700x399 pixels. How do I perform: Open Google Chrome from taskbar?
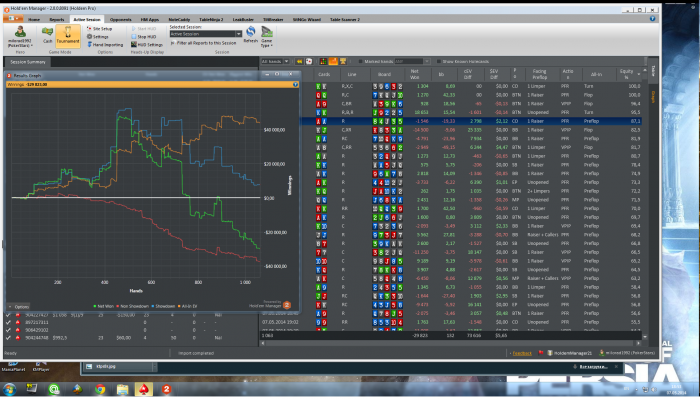coord(100,389)
